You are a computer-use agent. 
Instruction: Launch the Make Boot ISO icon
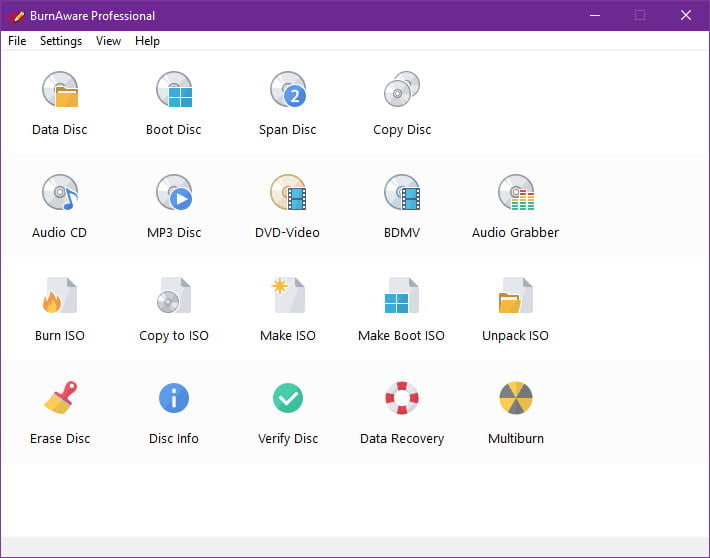(402, 295)
